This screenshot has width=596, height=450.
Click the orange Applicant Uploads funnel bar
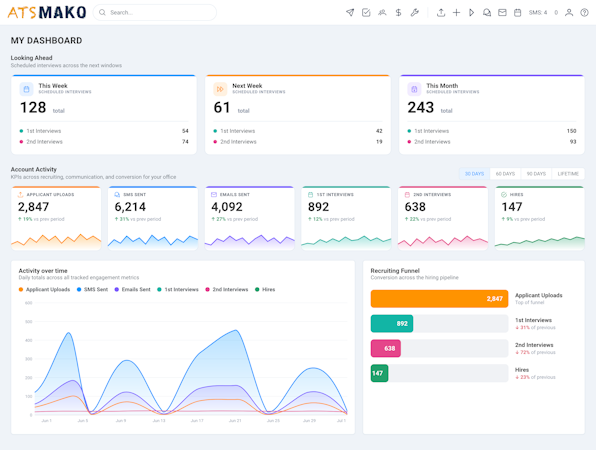439,299
